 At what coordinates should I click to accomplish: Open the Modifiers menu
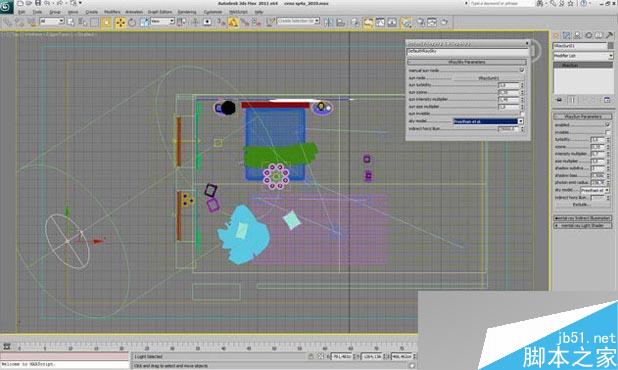pos(112,12)
